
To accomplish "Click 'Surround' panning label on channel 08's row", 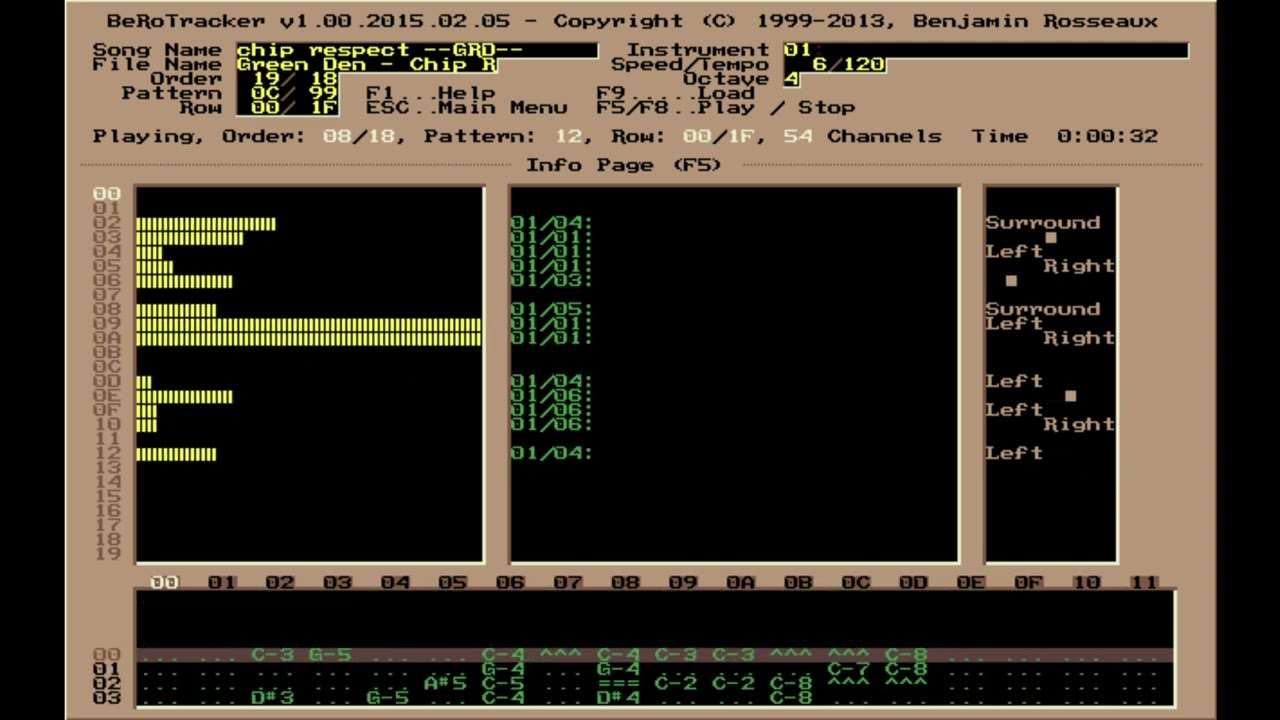I will click(1043, 310).
